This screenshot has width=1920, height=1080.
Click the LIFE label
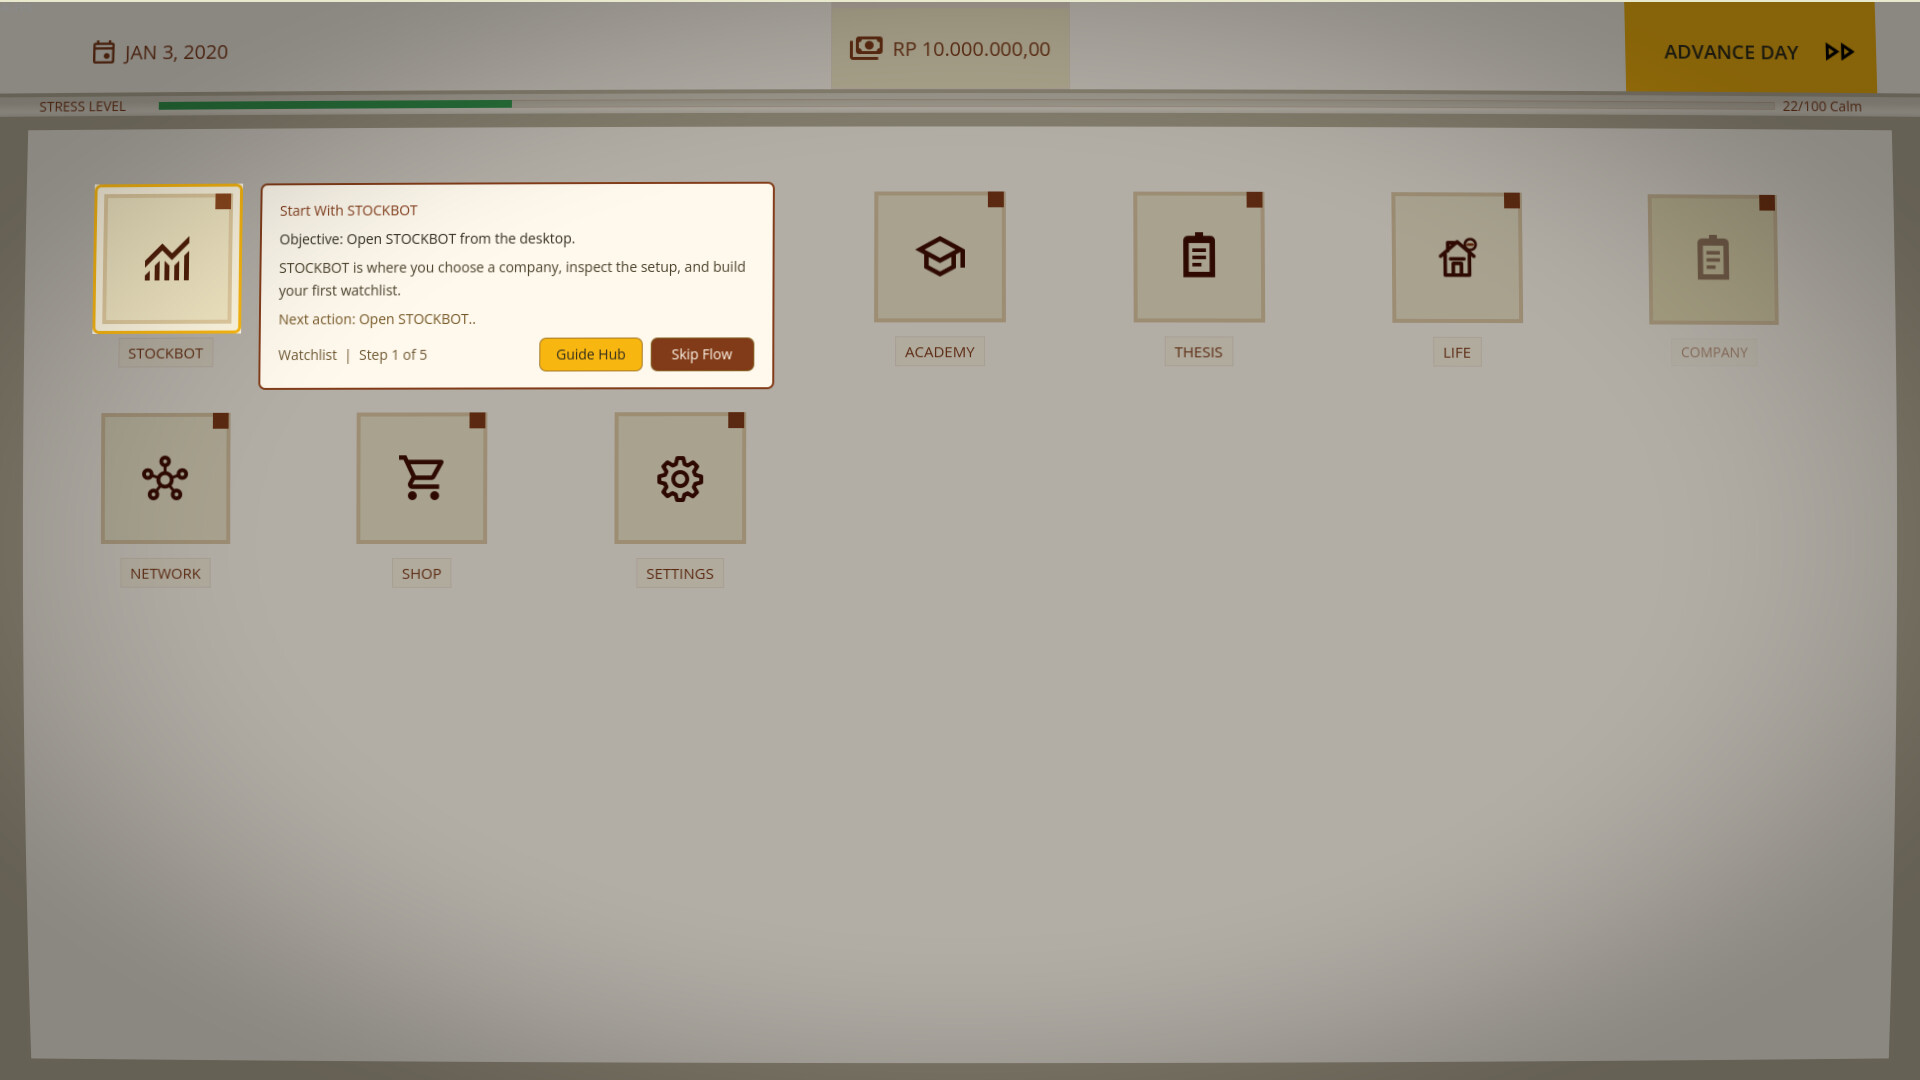click(1457, 352)
